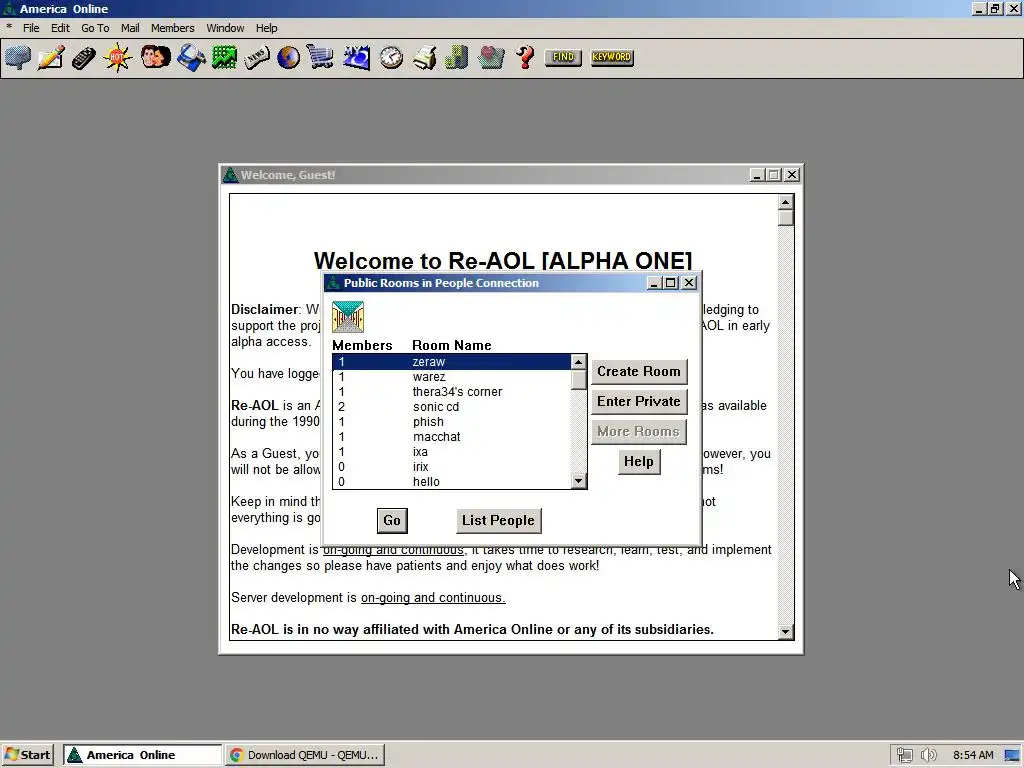The width and height of the screenshot is (1024, 768).
Task: Click the Print icon in toolbar
Action: (424, 57)
